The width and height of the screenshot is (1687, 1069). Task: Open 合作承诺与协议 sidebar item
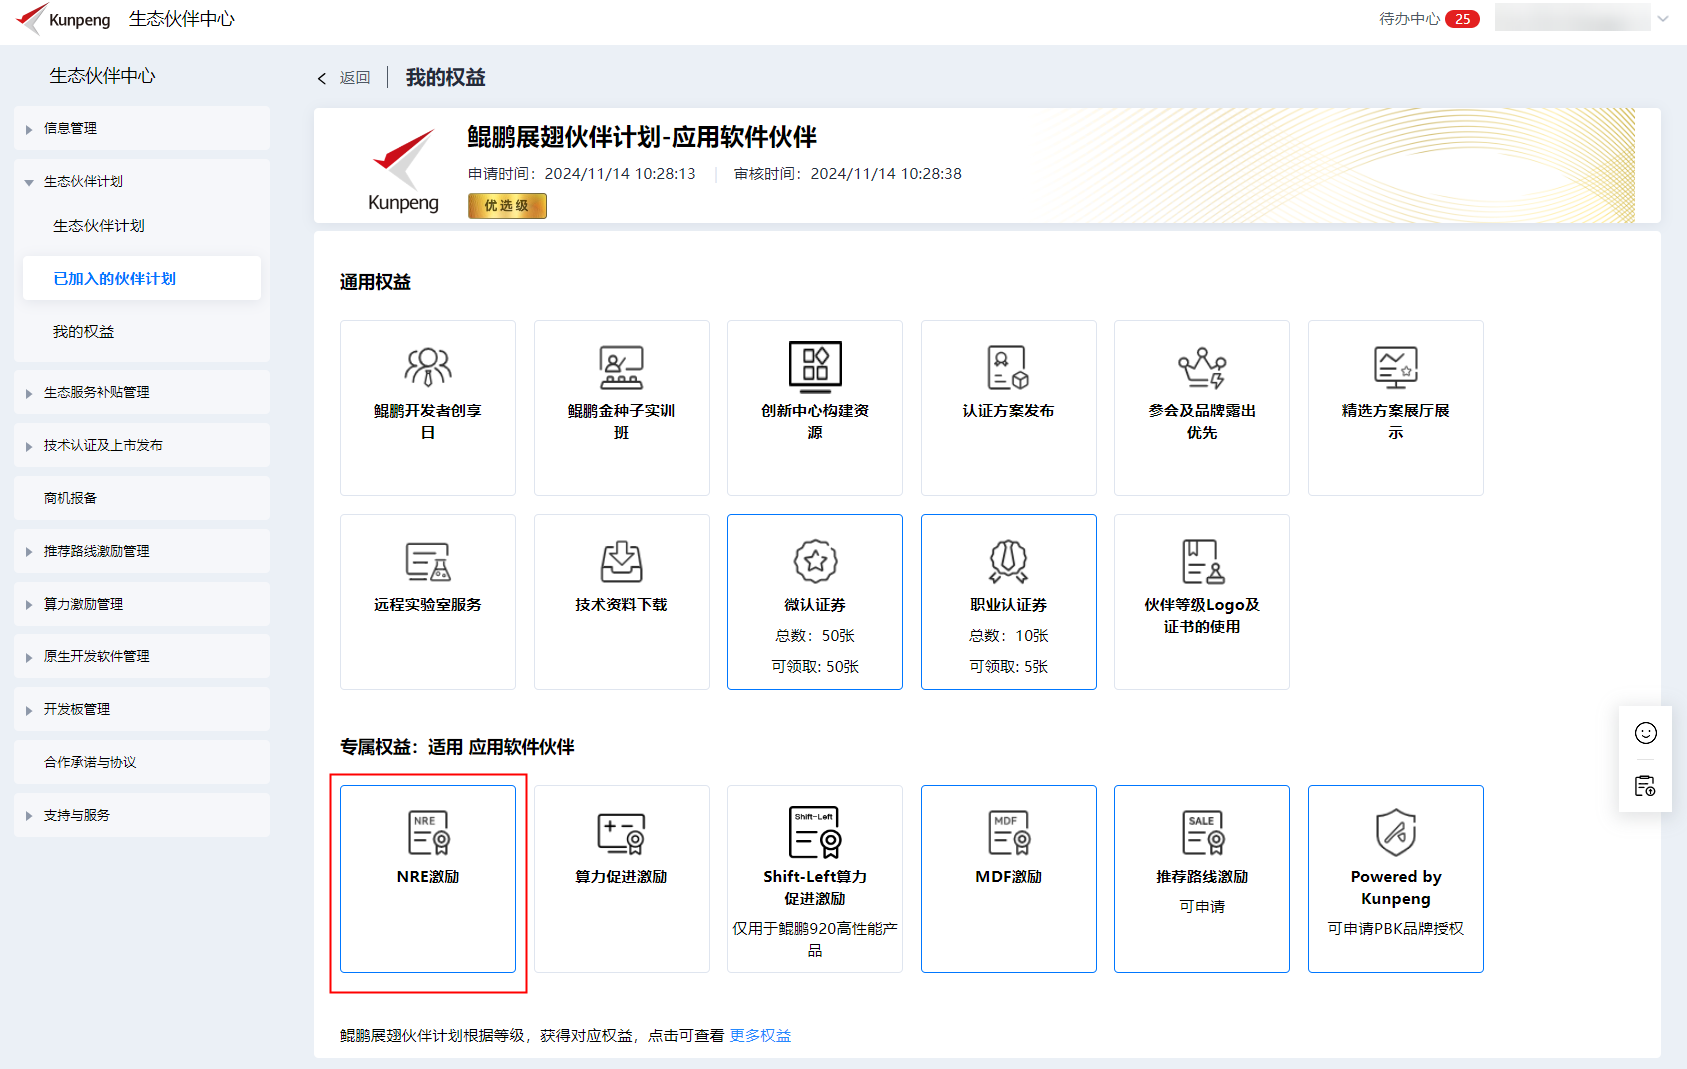point(142,762)
